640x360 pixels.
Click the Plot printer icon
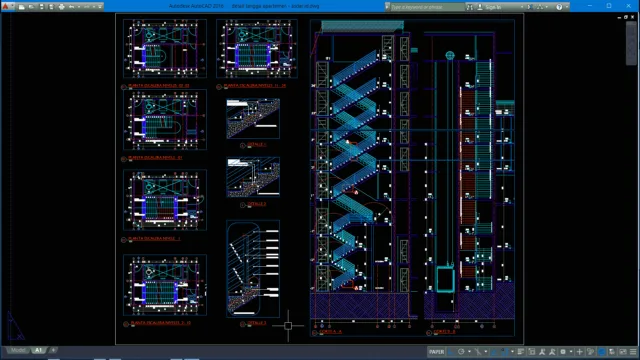(62, 7)
